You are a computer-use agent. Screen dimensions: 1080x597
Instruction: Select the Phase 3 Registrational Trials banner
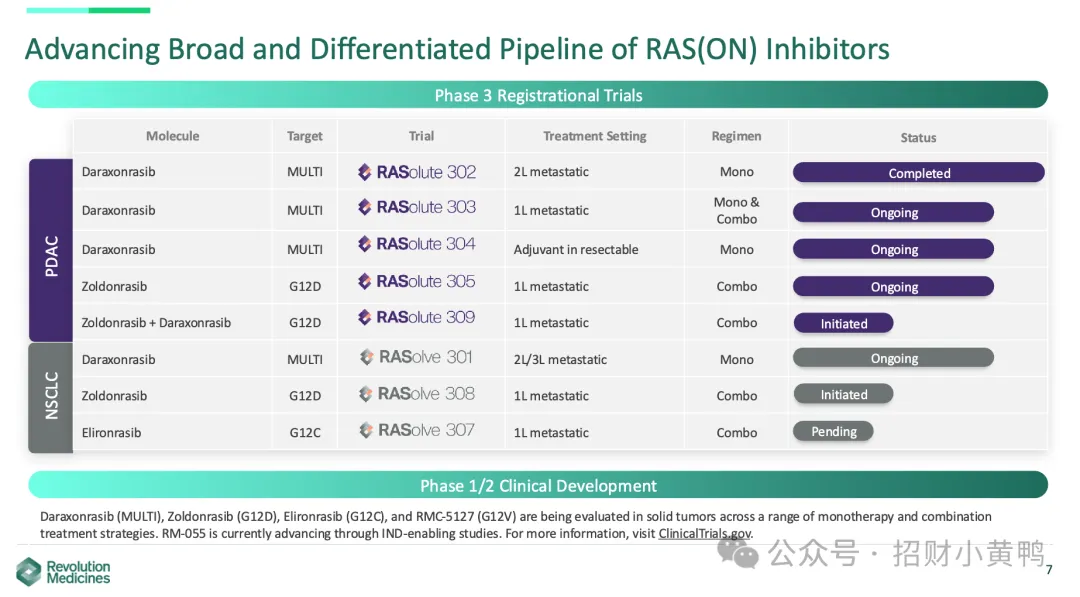point(538,95)
